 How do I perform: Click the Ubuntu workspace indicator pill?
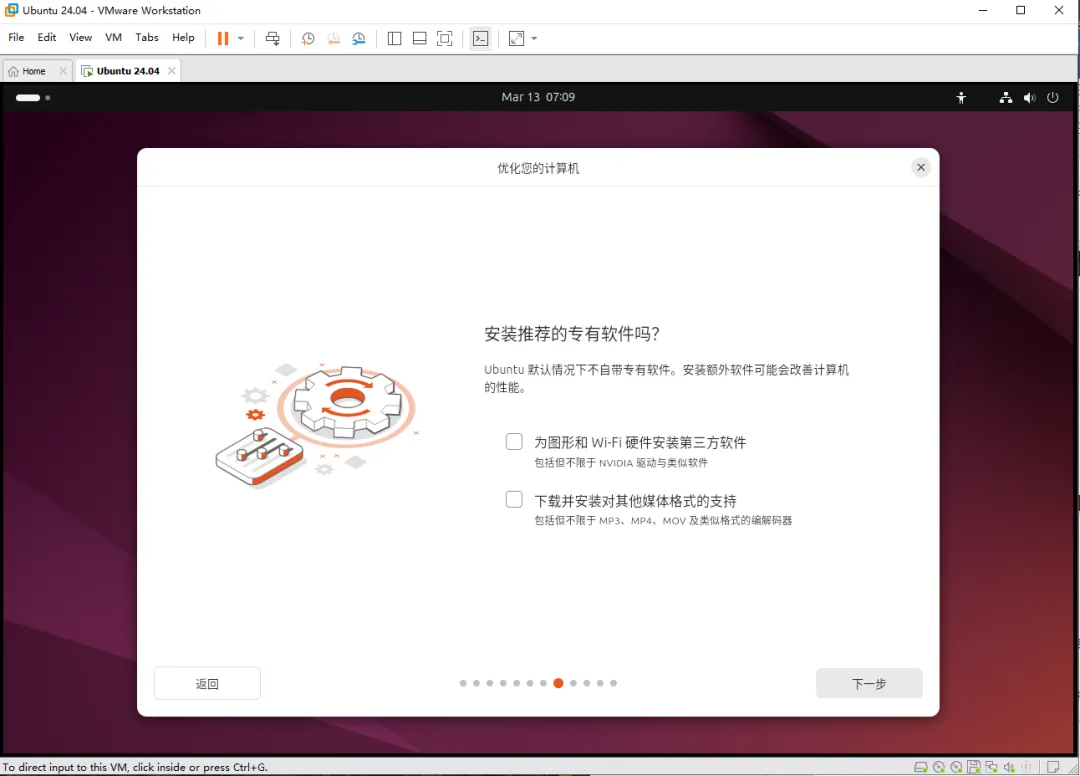[x=28, y=98]
